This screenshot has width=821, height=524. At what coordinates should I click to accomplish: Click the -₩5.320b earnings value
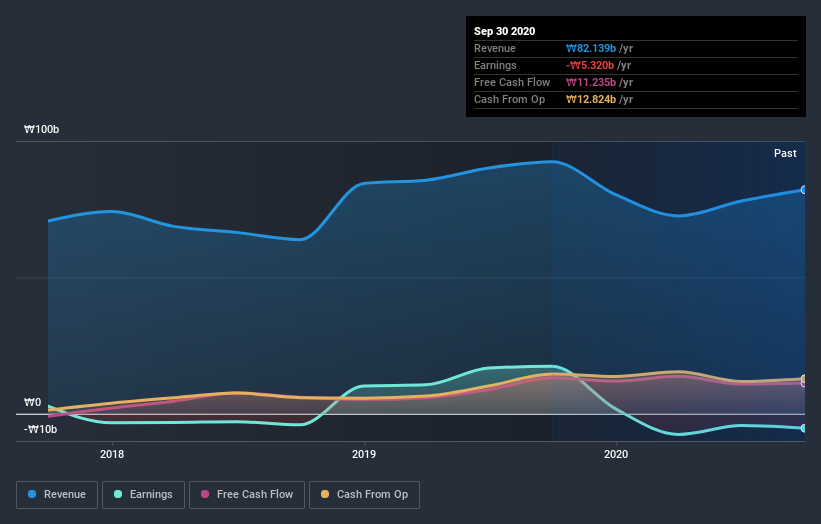[590, 65]
